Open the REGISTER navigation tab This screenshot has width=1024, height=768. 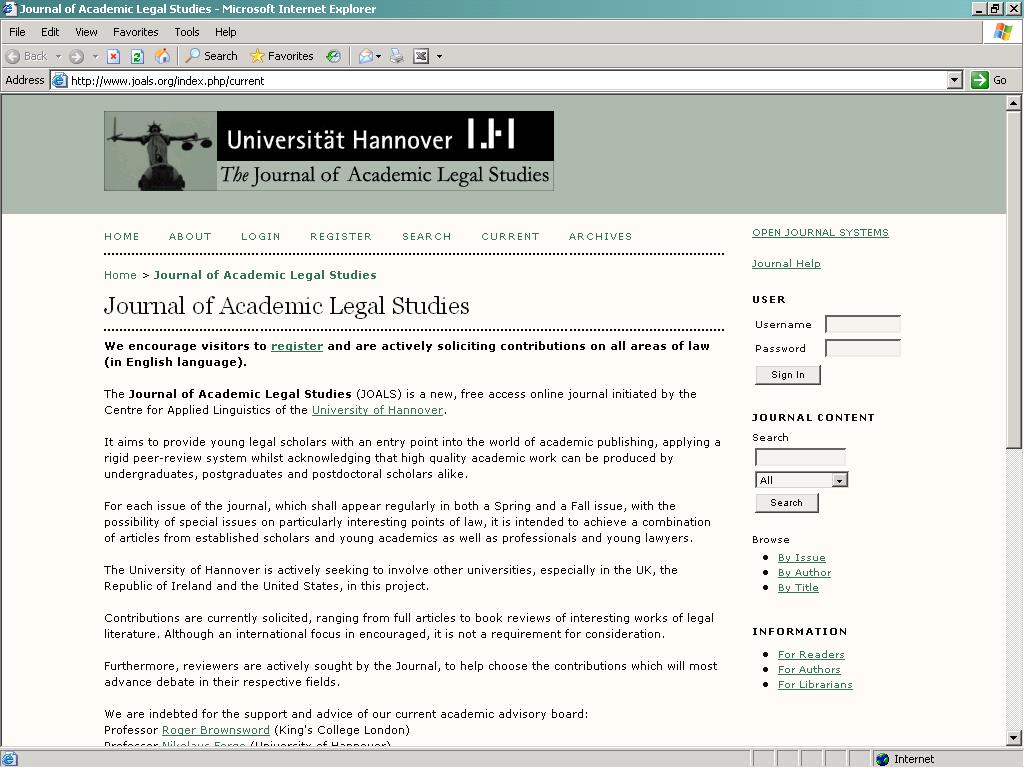(341, 236)
